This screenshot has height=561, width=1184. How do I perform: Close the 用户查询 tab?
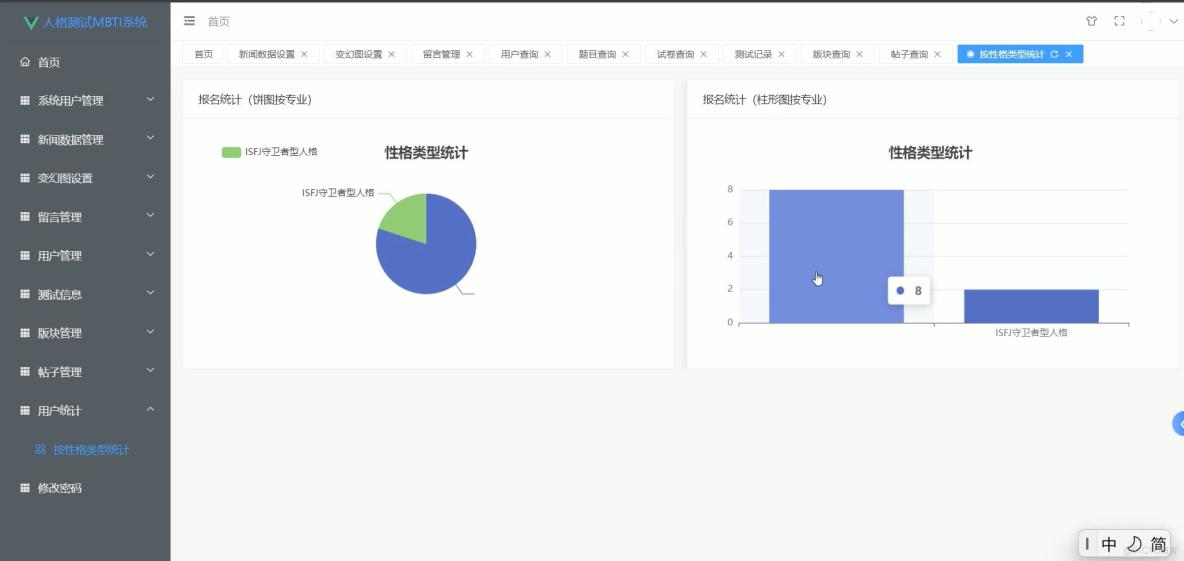pyautogui.click(x=547, y=54)
